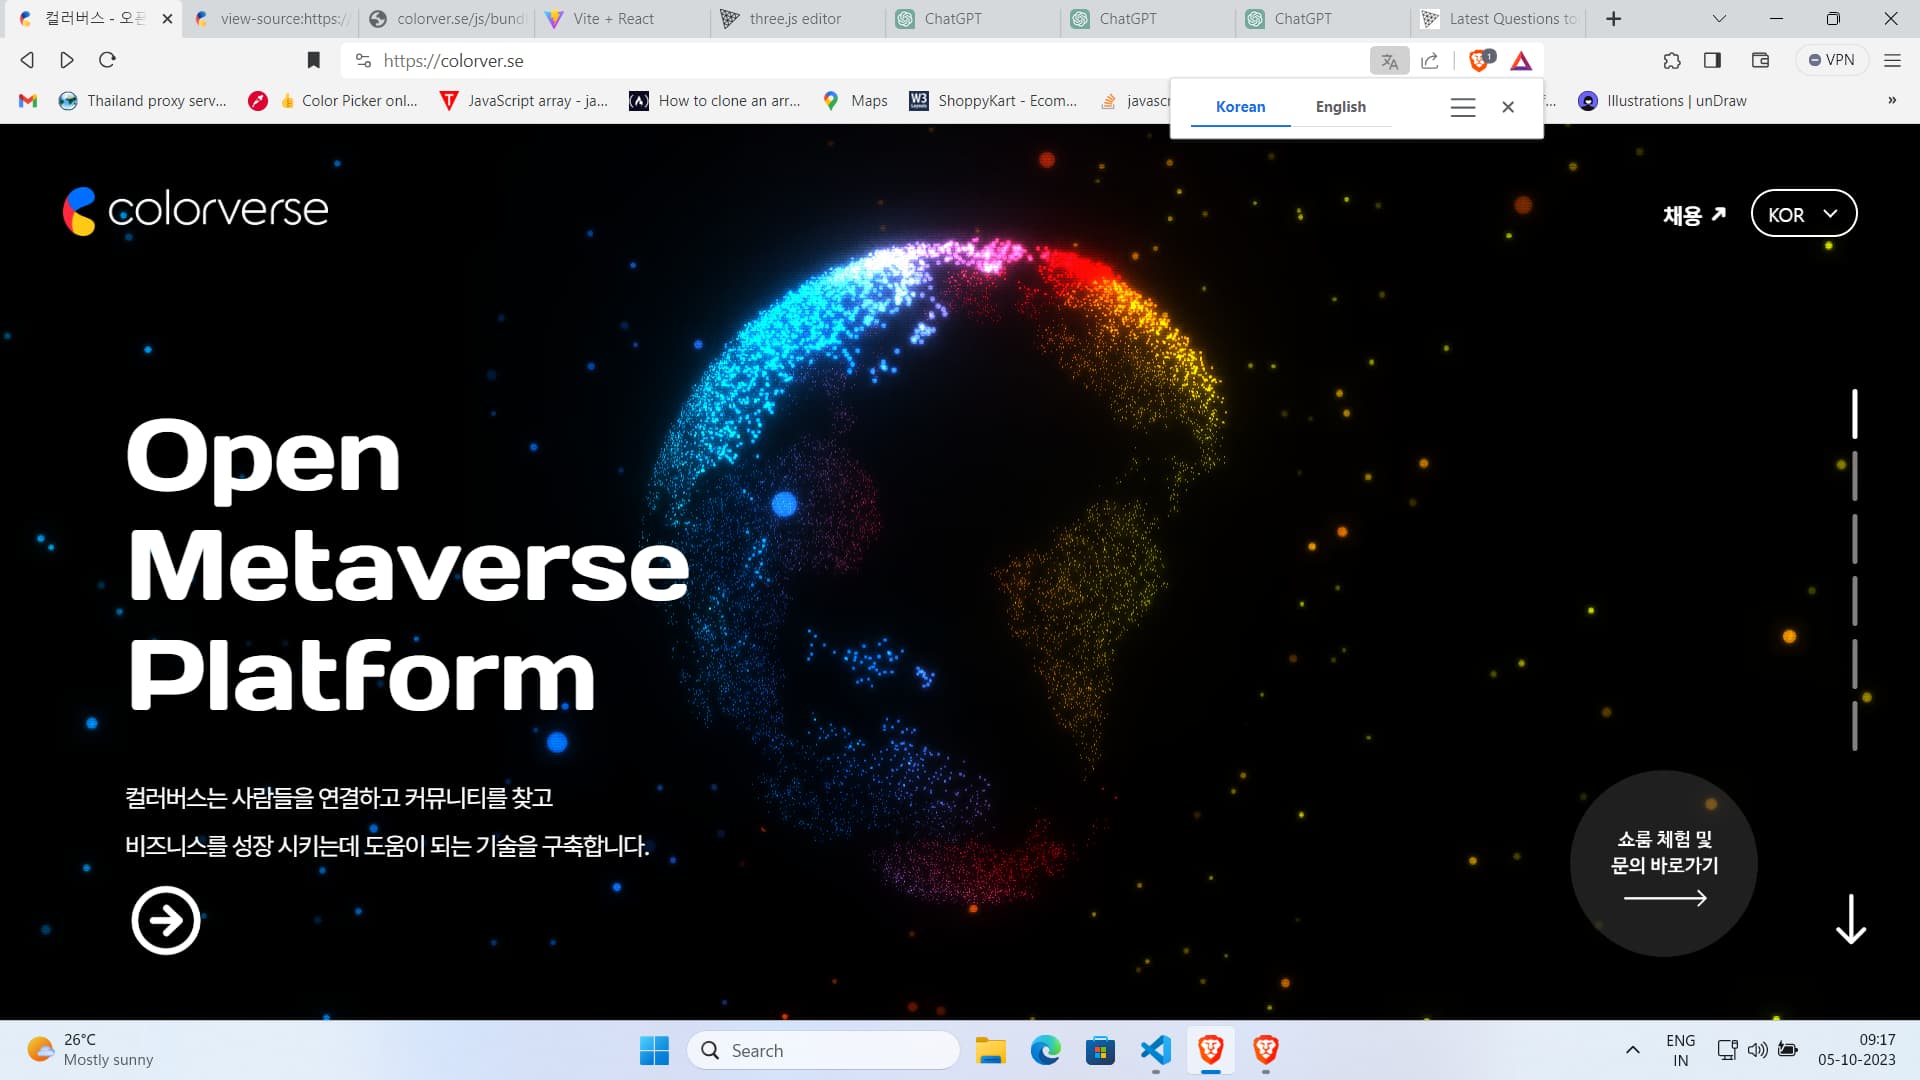Click the 채용 careers link
1920x1080 pixels.
coord(1694,215)
